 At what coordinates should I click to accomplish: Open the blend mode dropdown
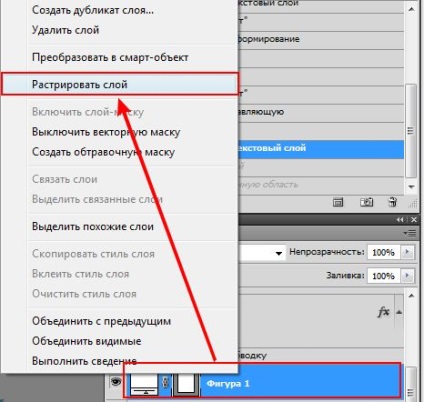pos(262,253)
